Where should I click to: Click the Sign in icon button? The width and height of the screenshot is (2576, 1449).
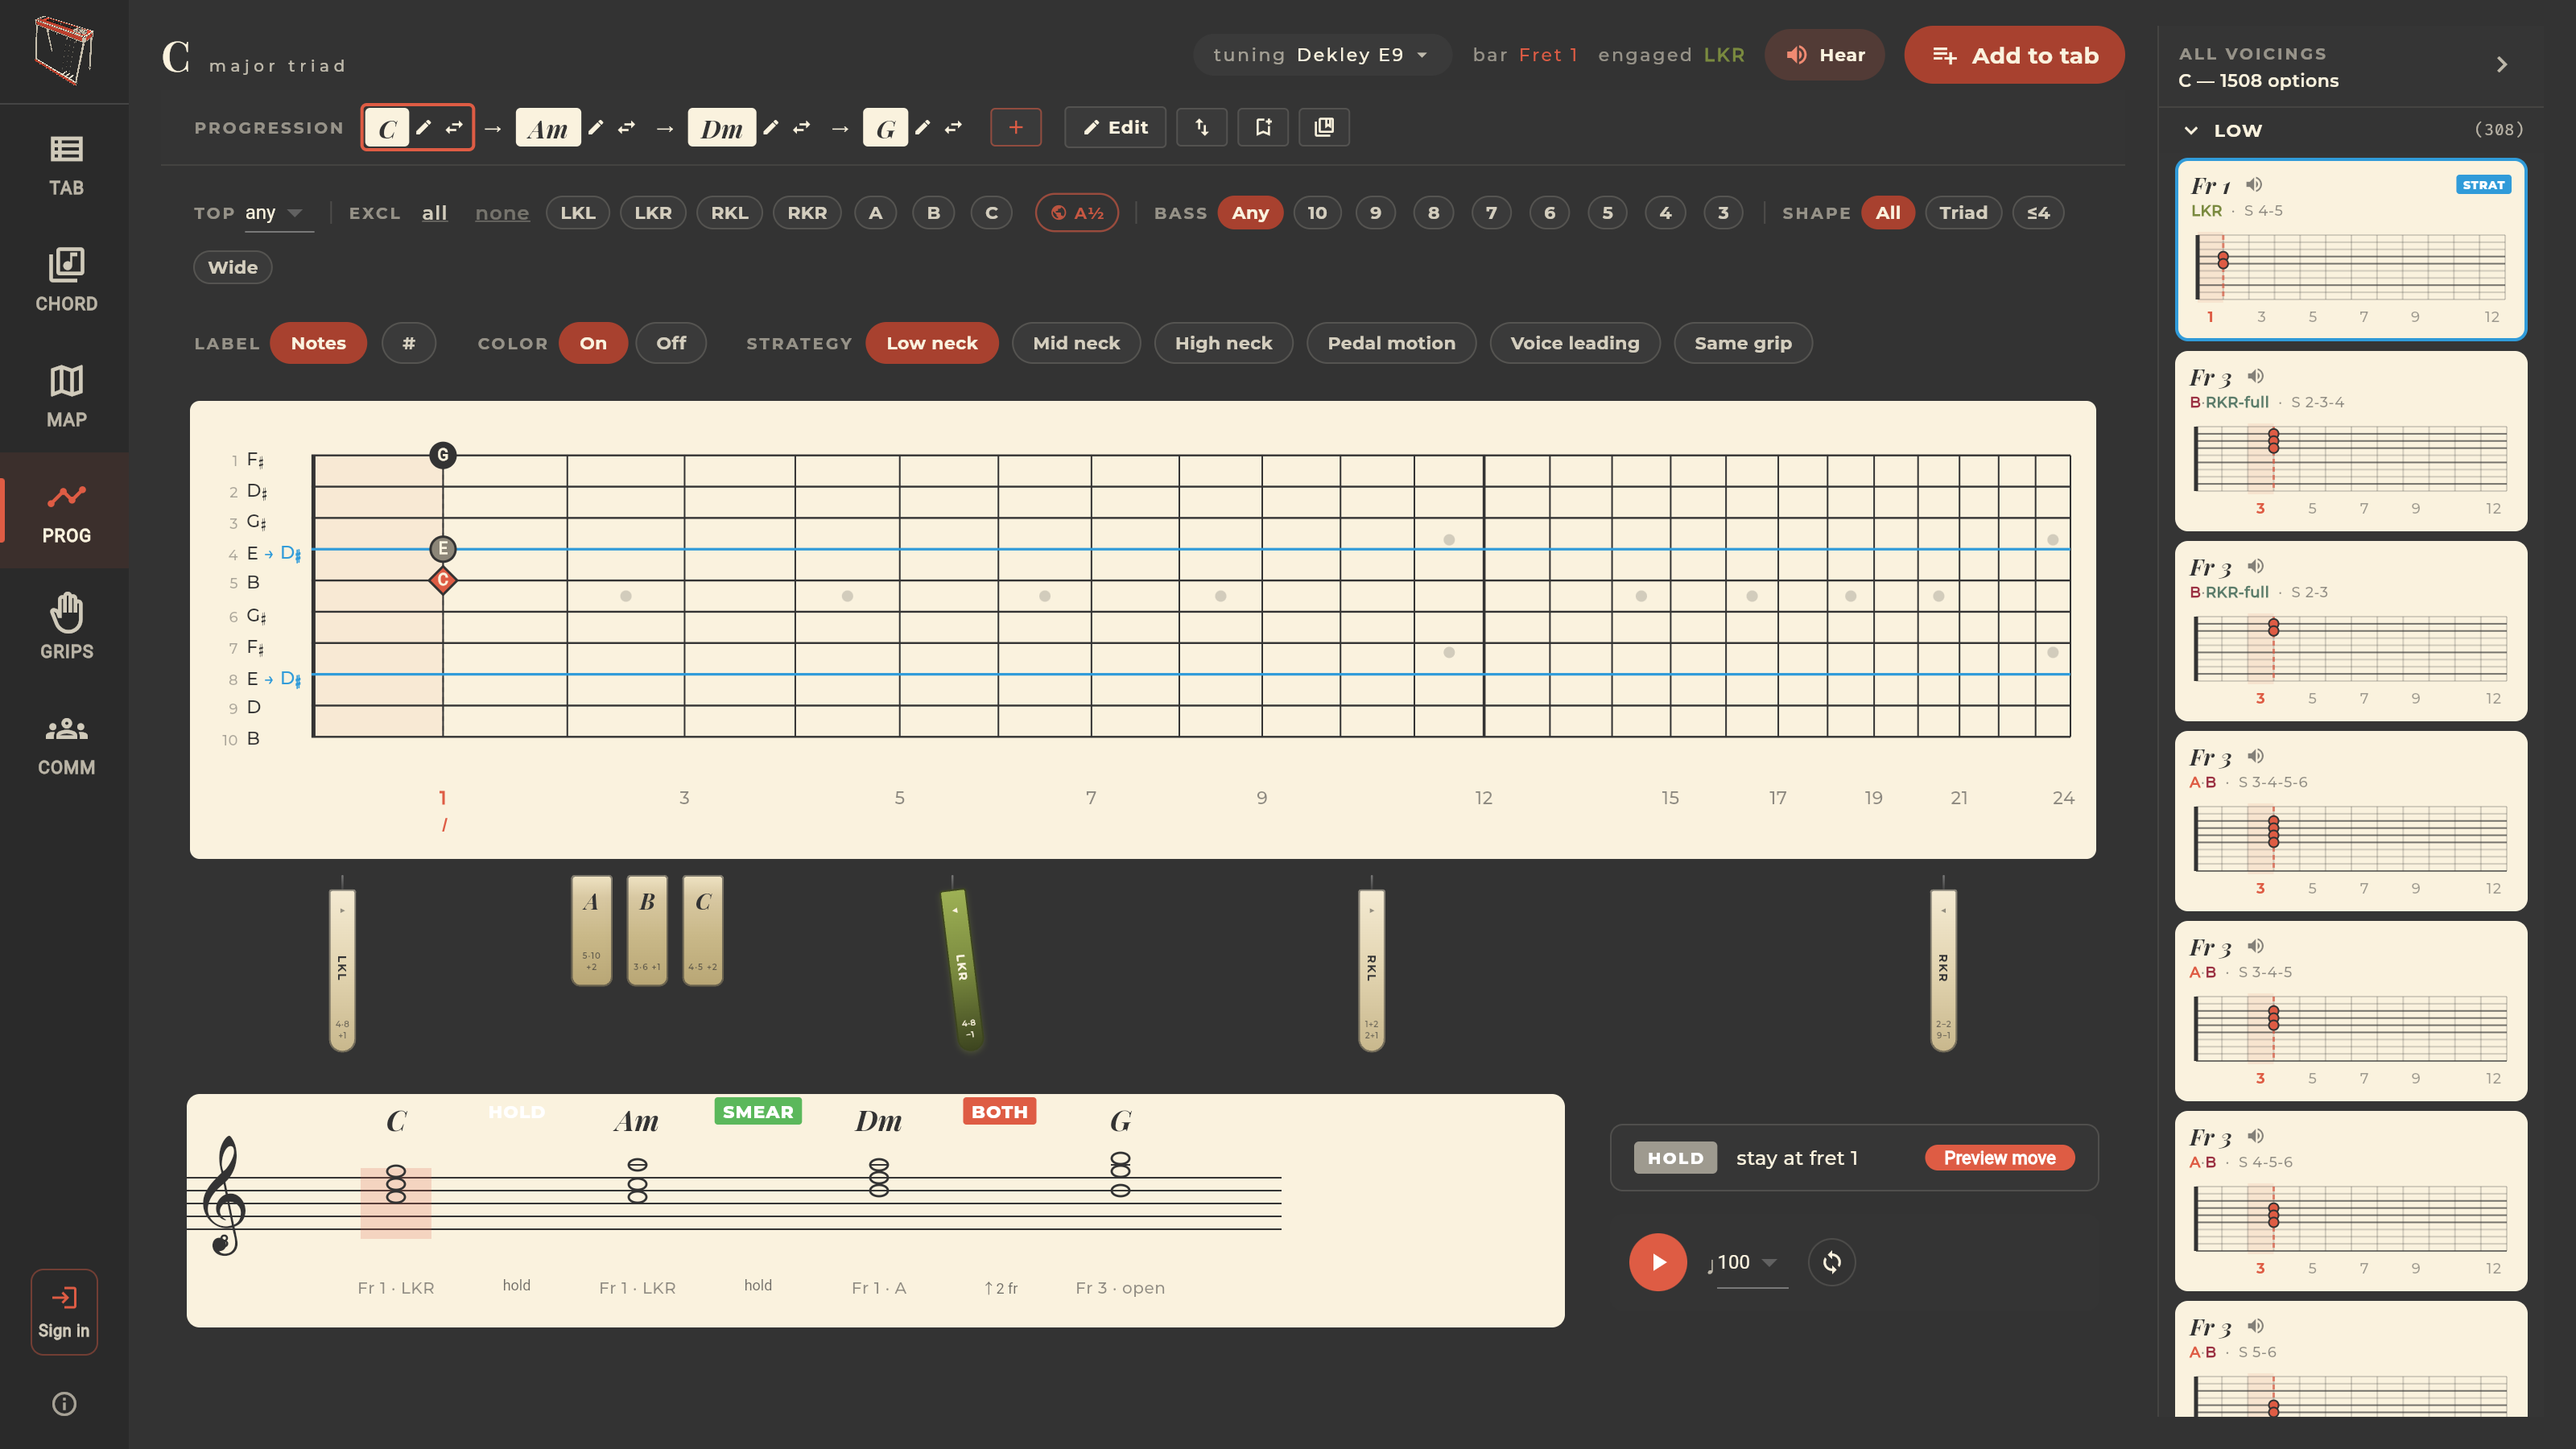(x=64, y=1311)
